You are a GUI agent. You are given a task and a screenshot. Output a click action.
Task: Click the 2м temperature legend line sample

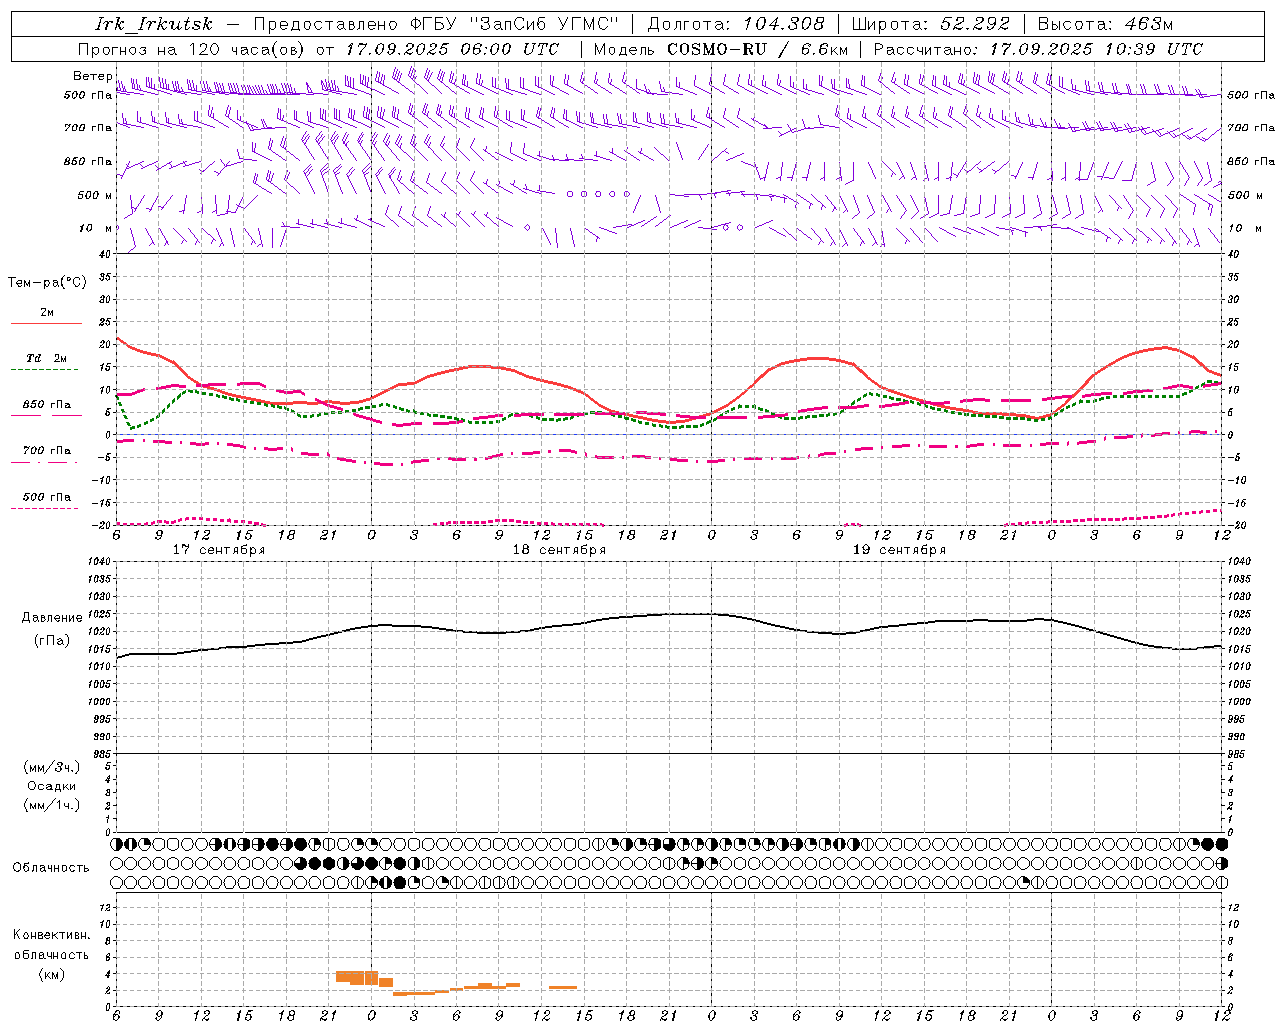click(45, 324)
